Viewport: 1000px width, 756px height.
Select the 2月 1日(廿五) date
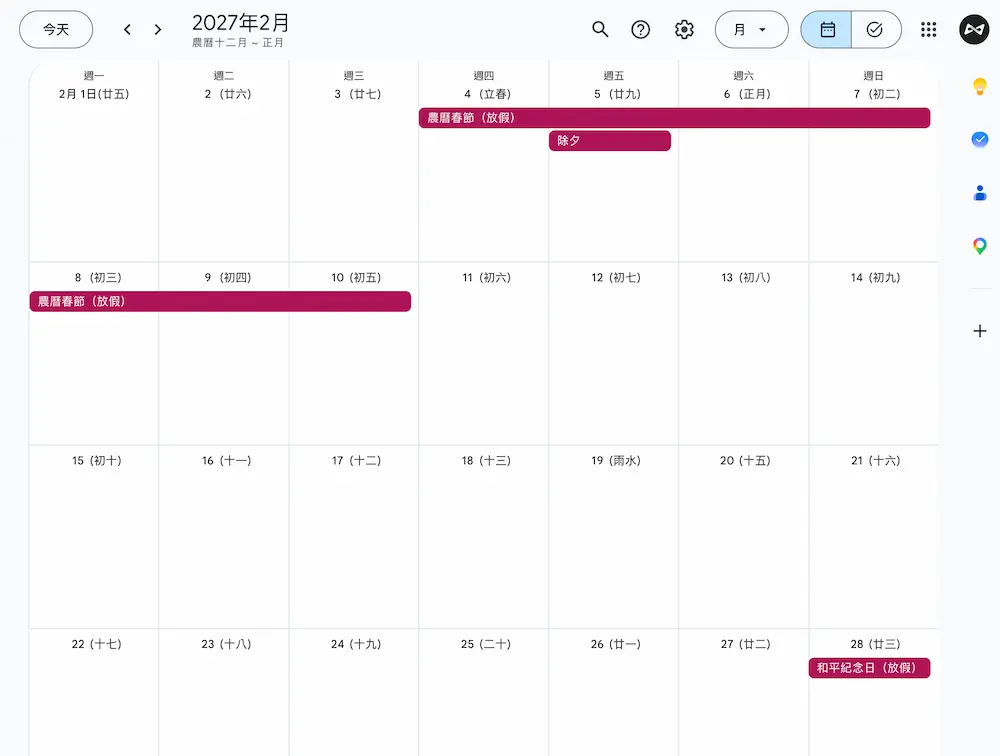[x=94, y=94]
